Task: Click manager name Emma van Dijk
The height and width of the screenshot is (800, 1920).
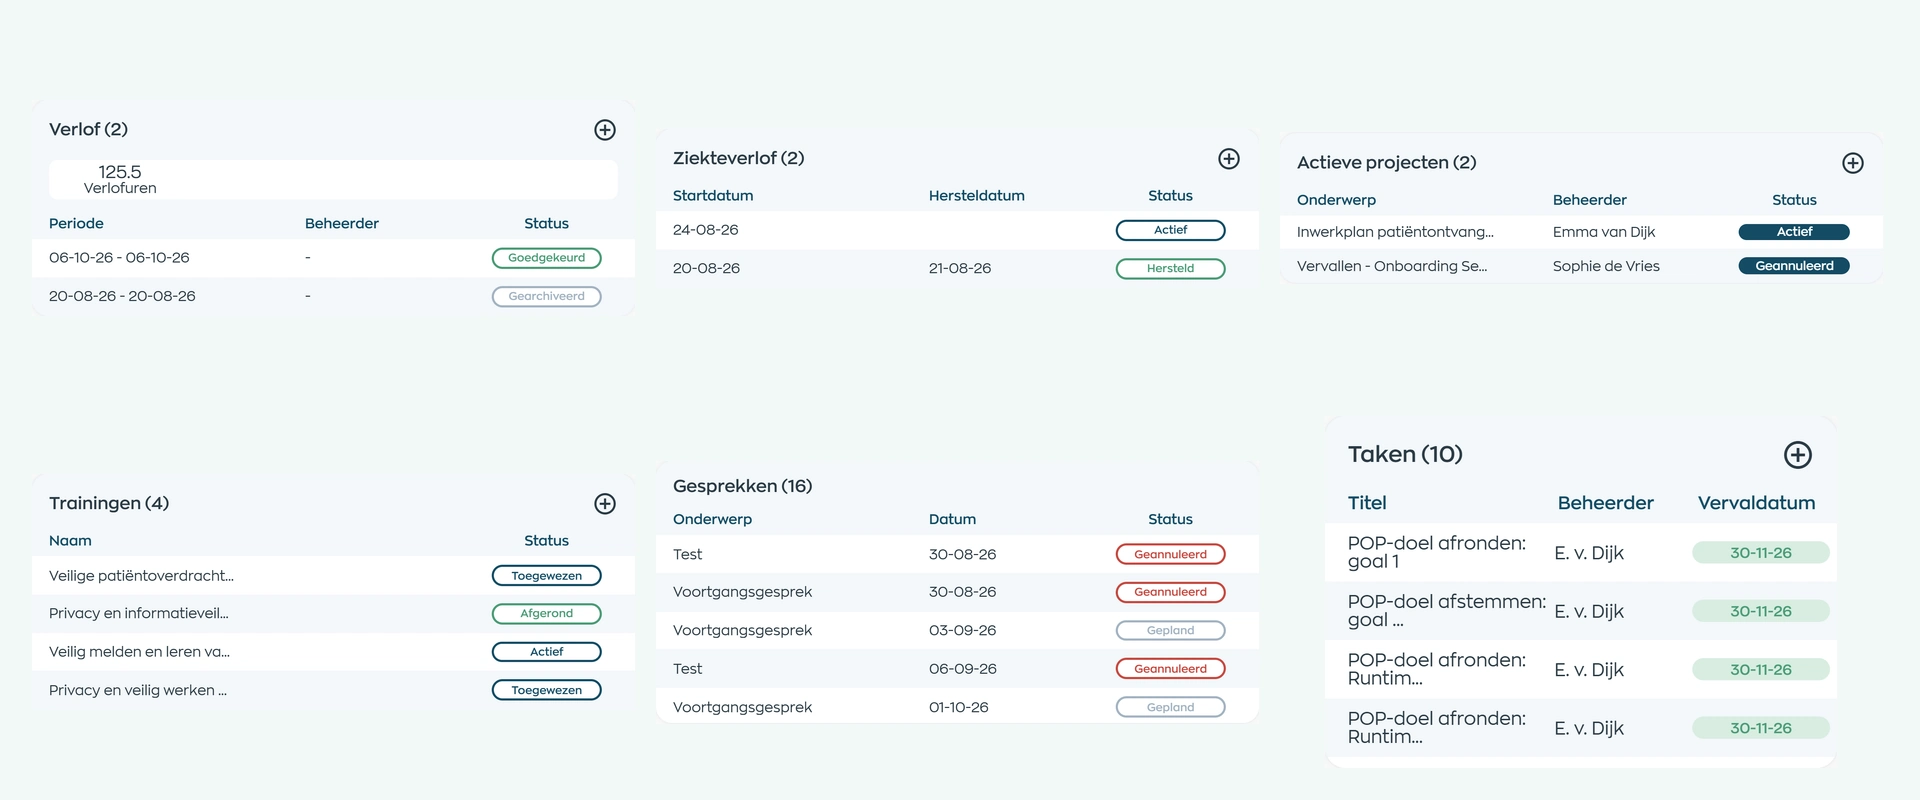Action: point(1604,232)
